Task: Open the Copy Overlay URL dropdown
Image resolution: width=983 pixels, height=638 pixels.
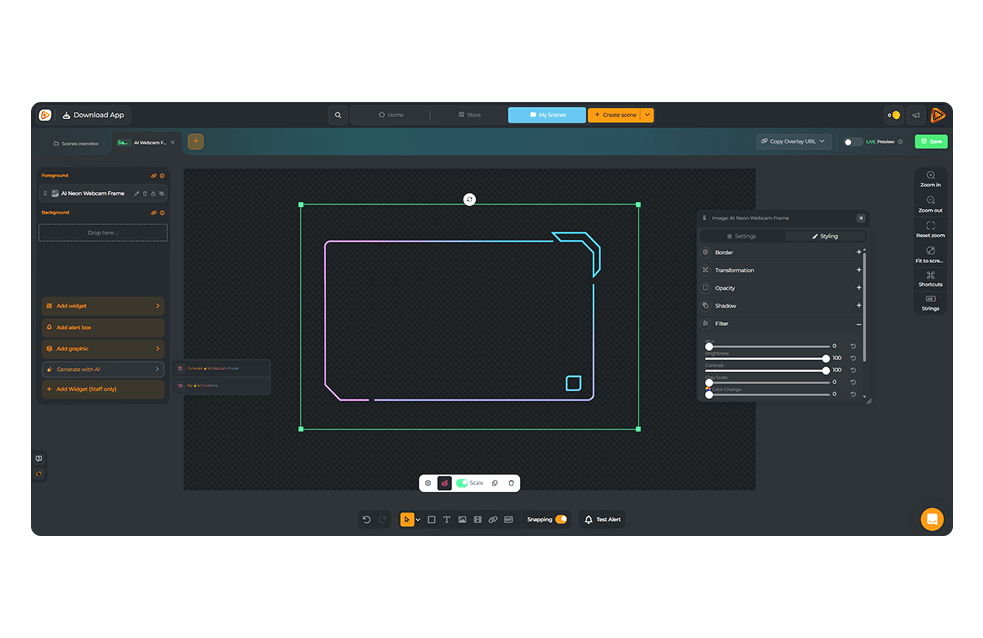Action: tap(794, 142)
